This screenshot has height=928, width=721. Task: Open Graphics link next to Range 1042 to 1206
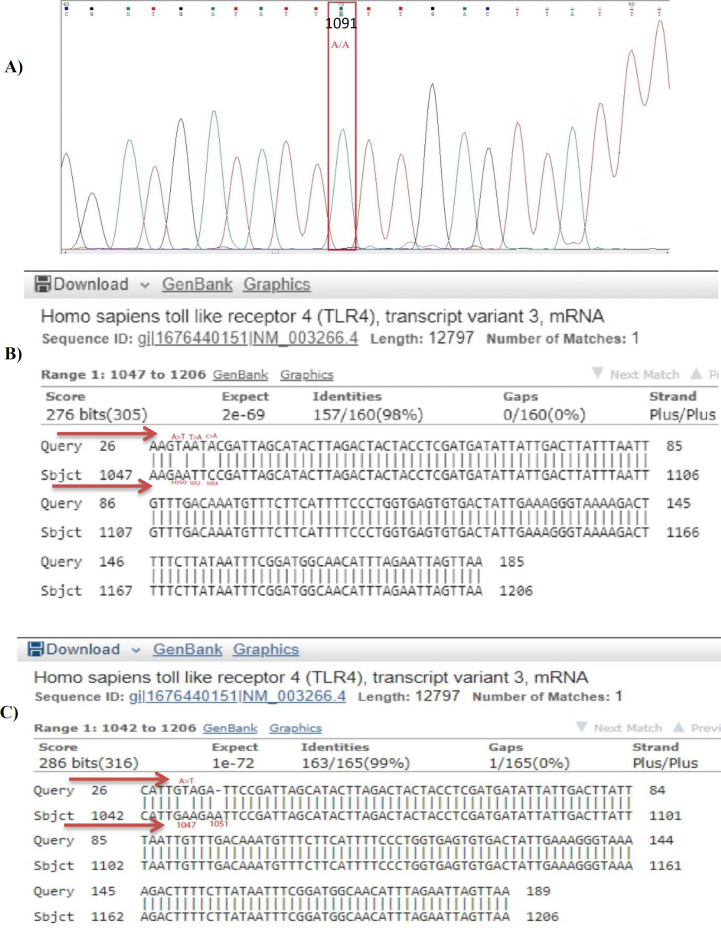tap(294, 728)
